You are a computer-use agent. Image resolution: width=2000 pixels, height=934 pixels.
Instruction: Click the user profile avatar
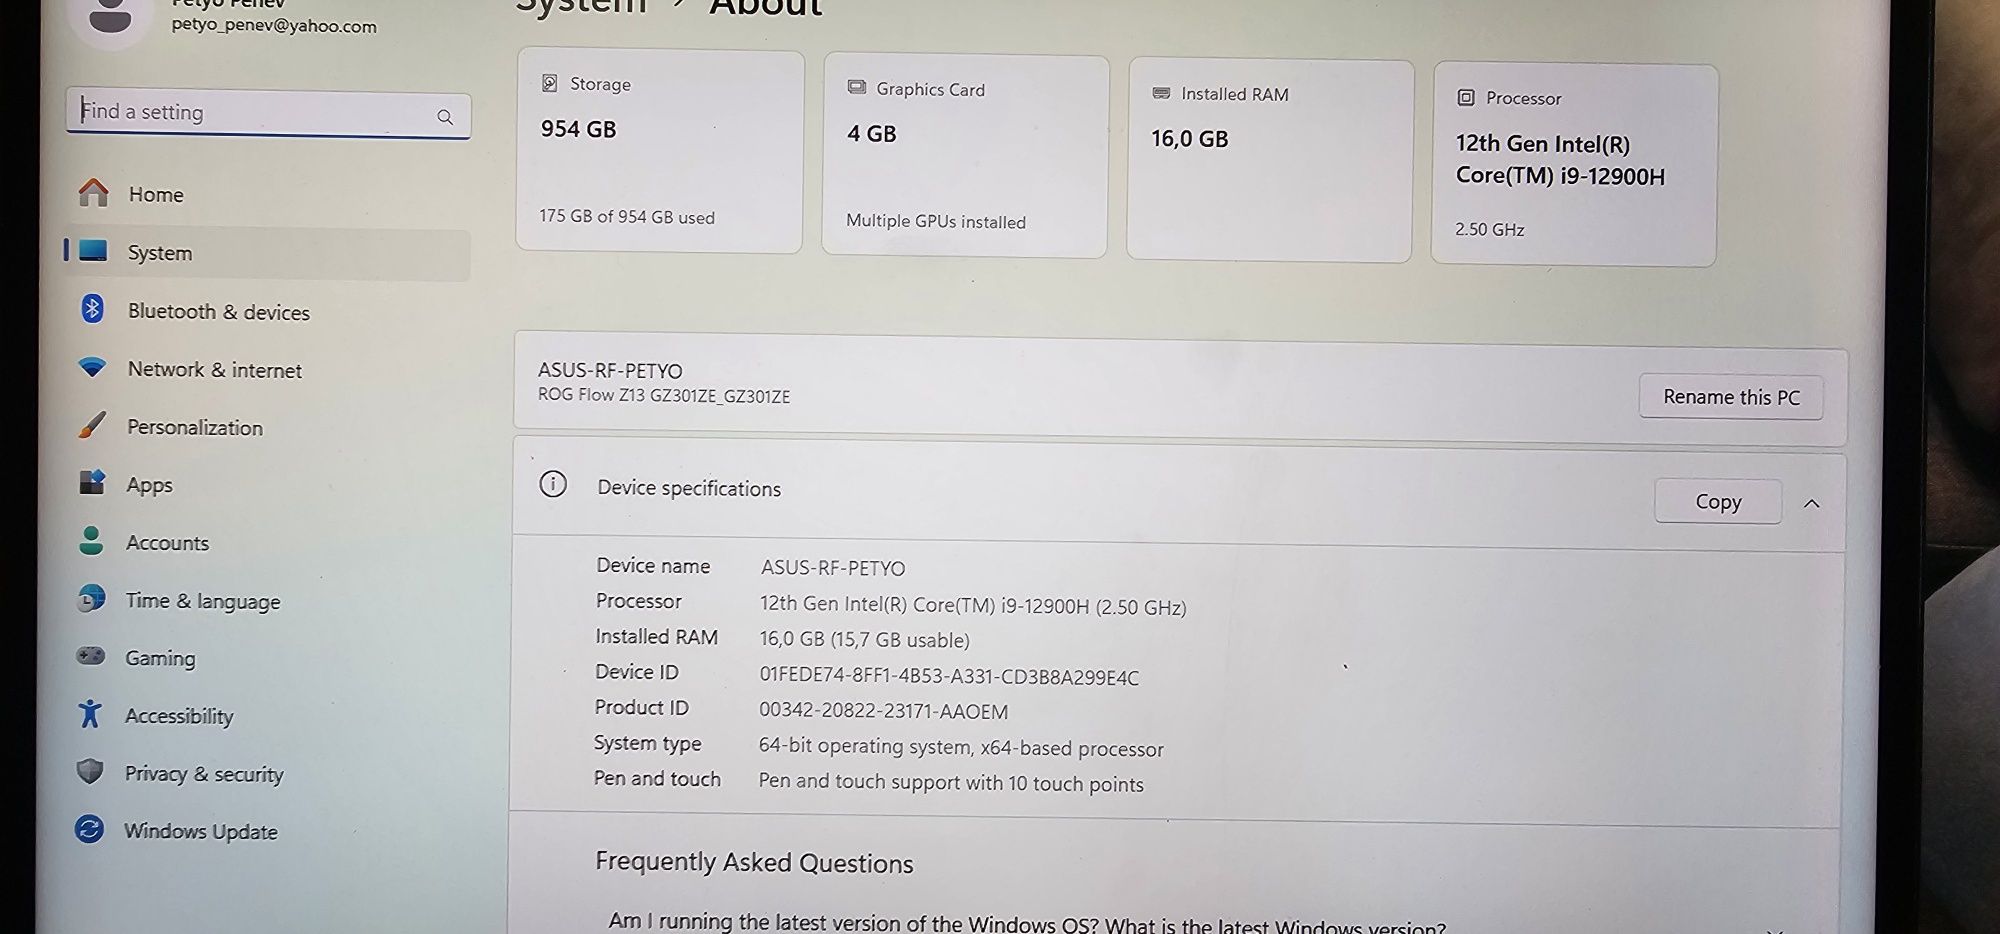tap(110, 15)
